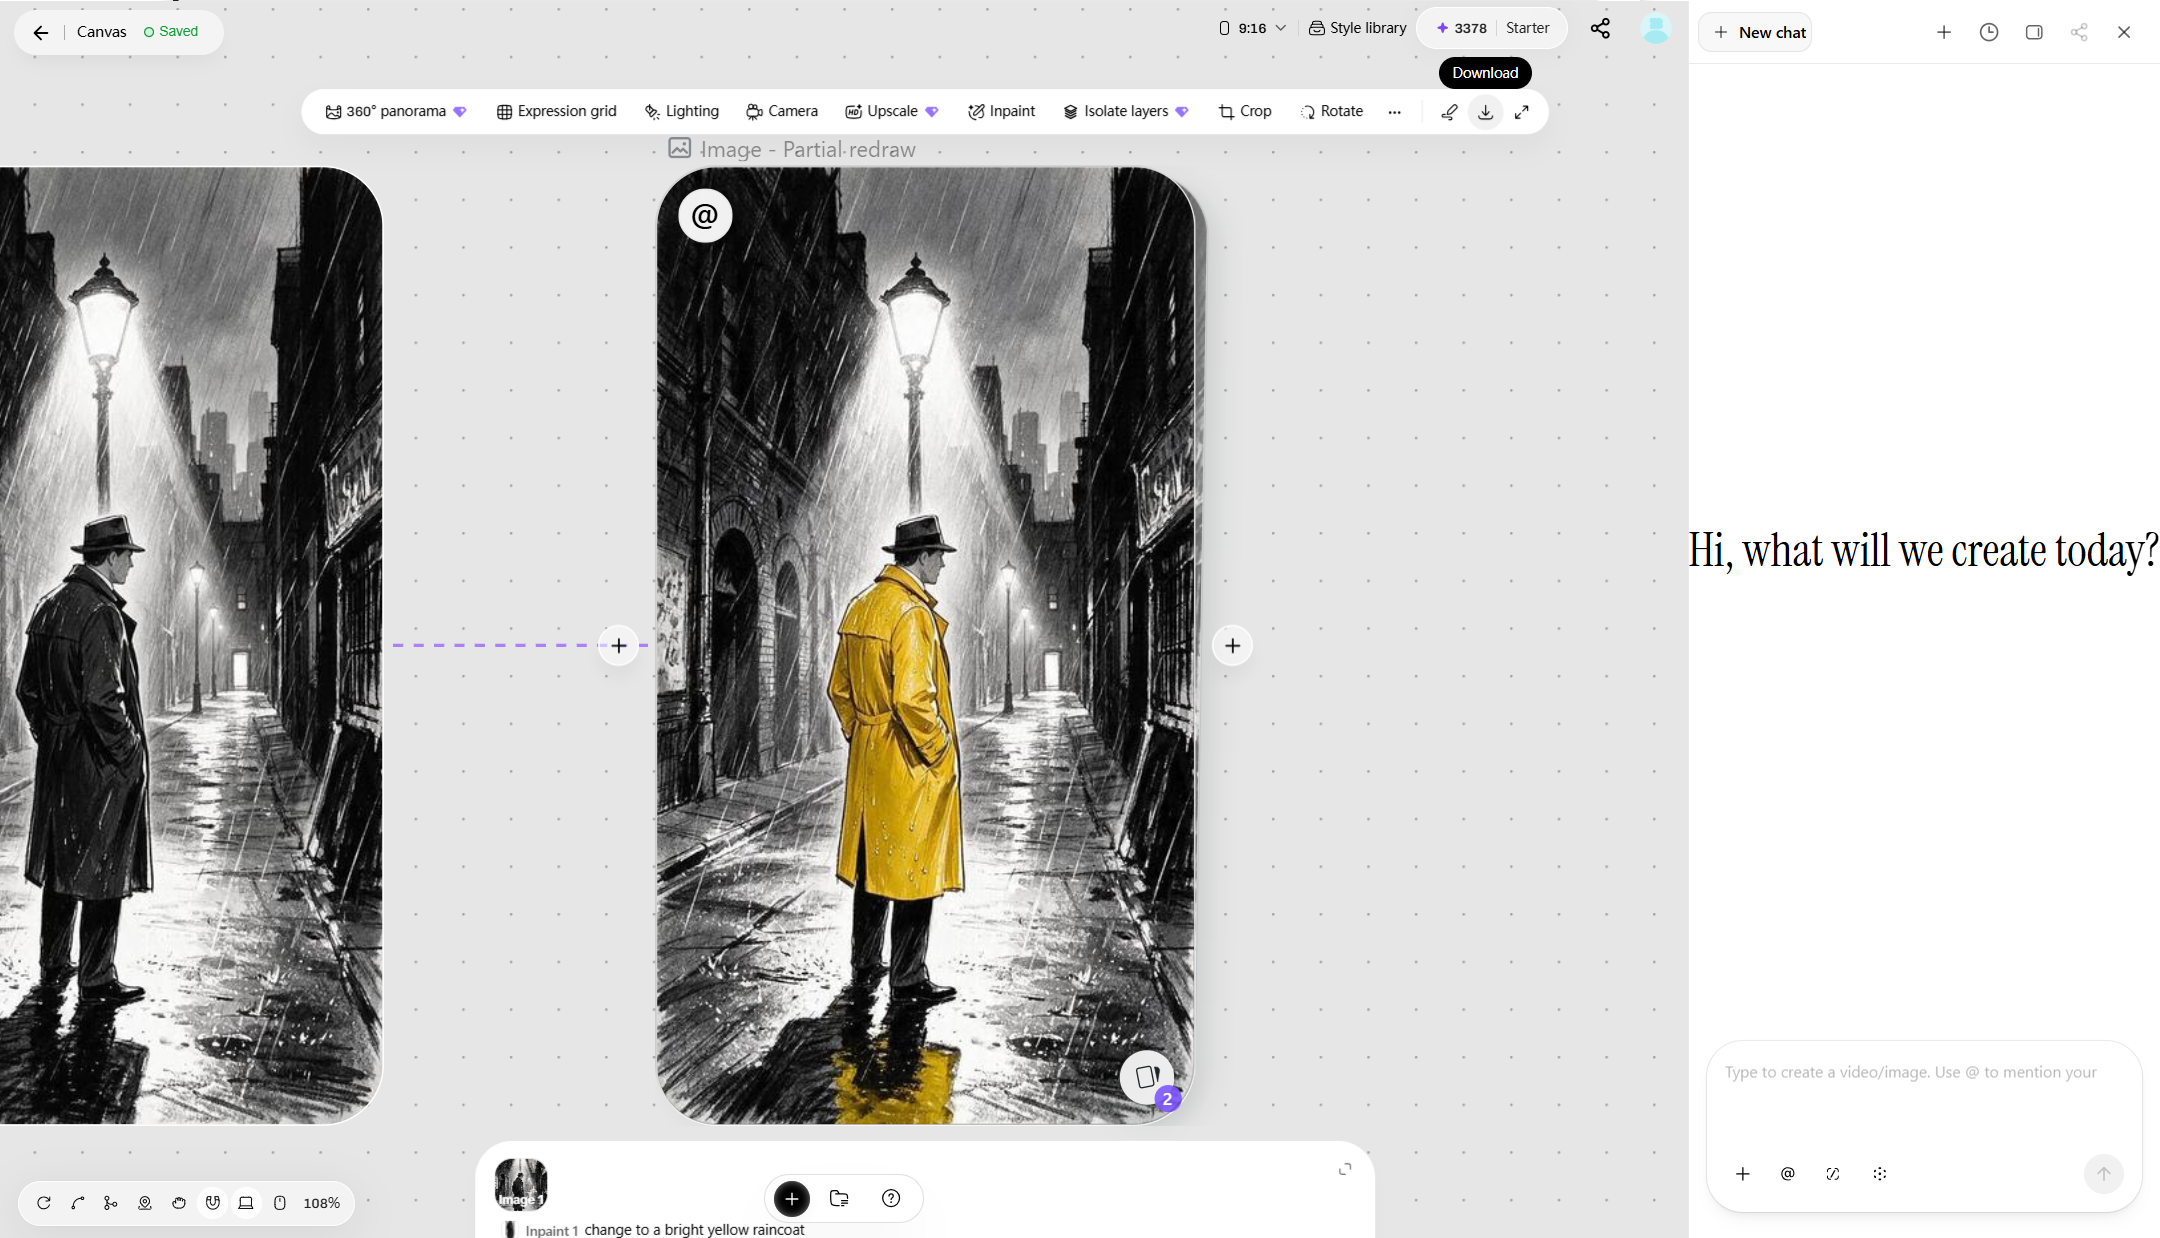
Task: Open the 360° panorama tool
Action: coord(396,112)
